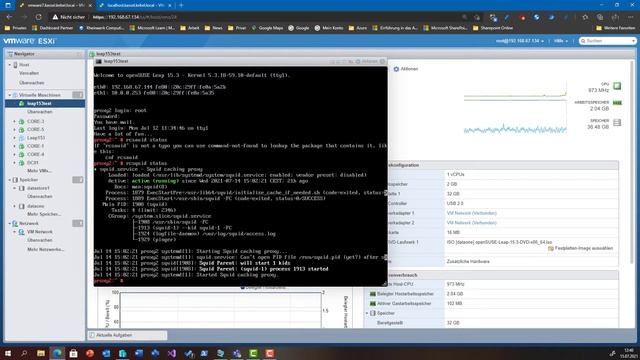The image size is (640, 360).
Task: Click the VMware ESXi logo
Action: 29,41
